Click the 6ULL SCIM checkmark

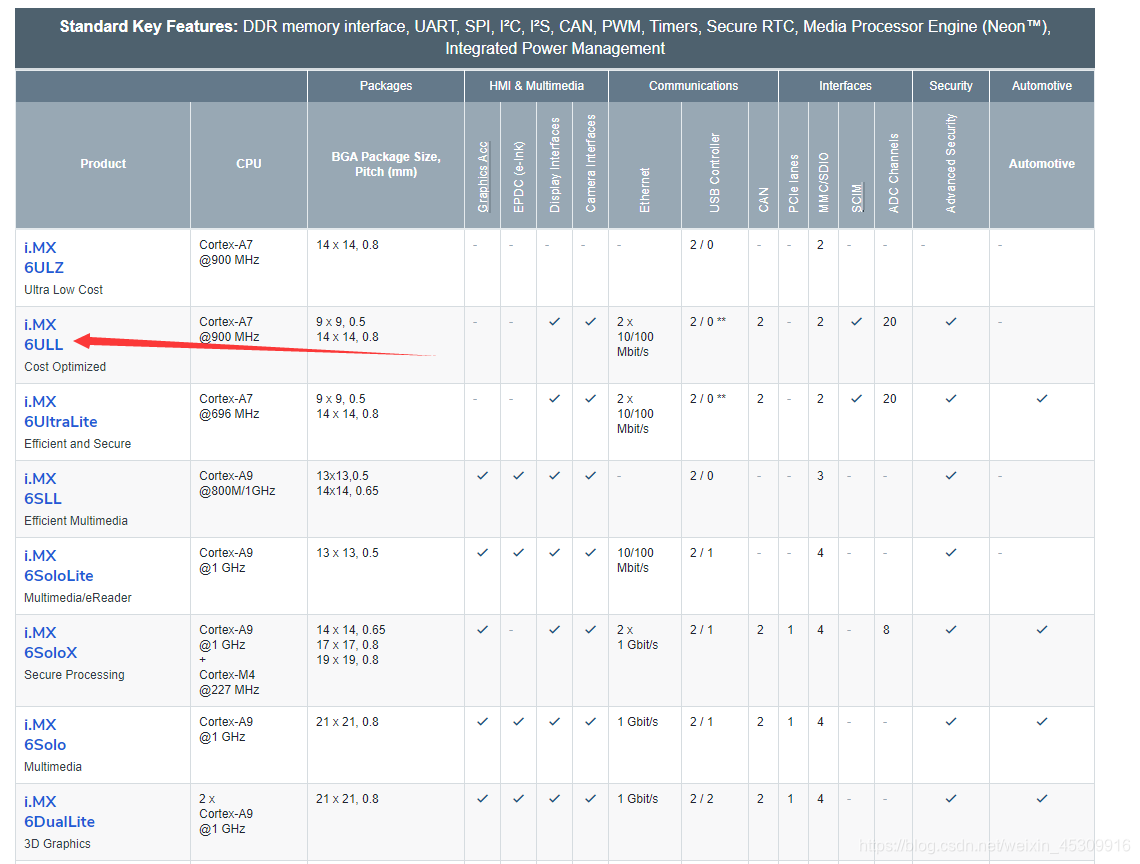856,321
